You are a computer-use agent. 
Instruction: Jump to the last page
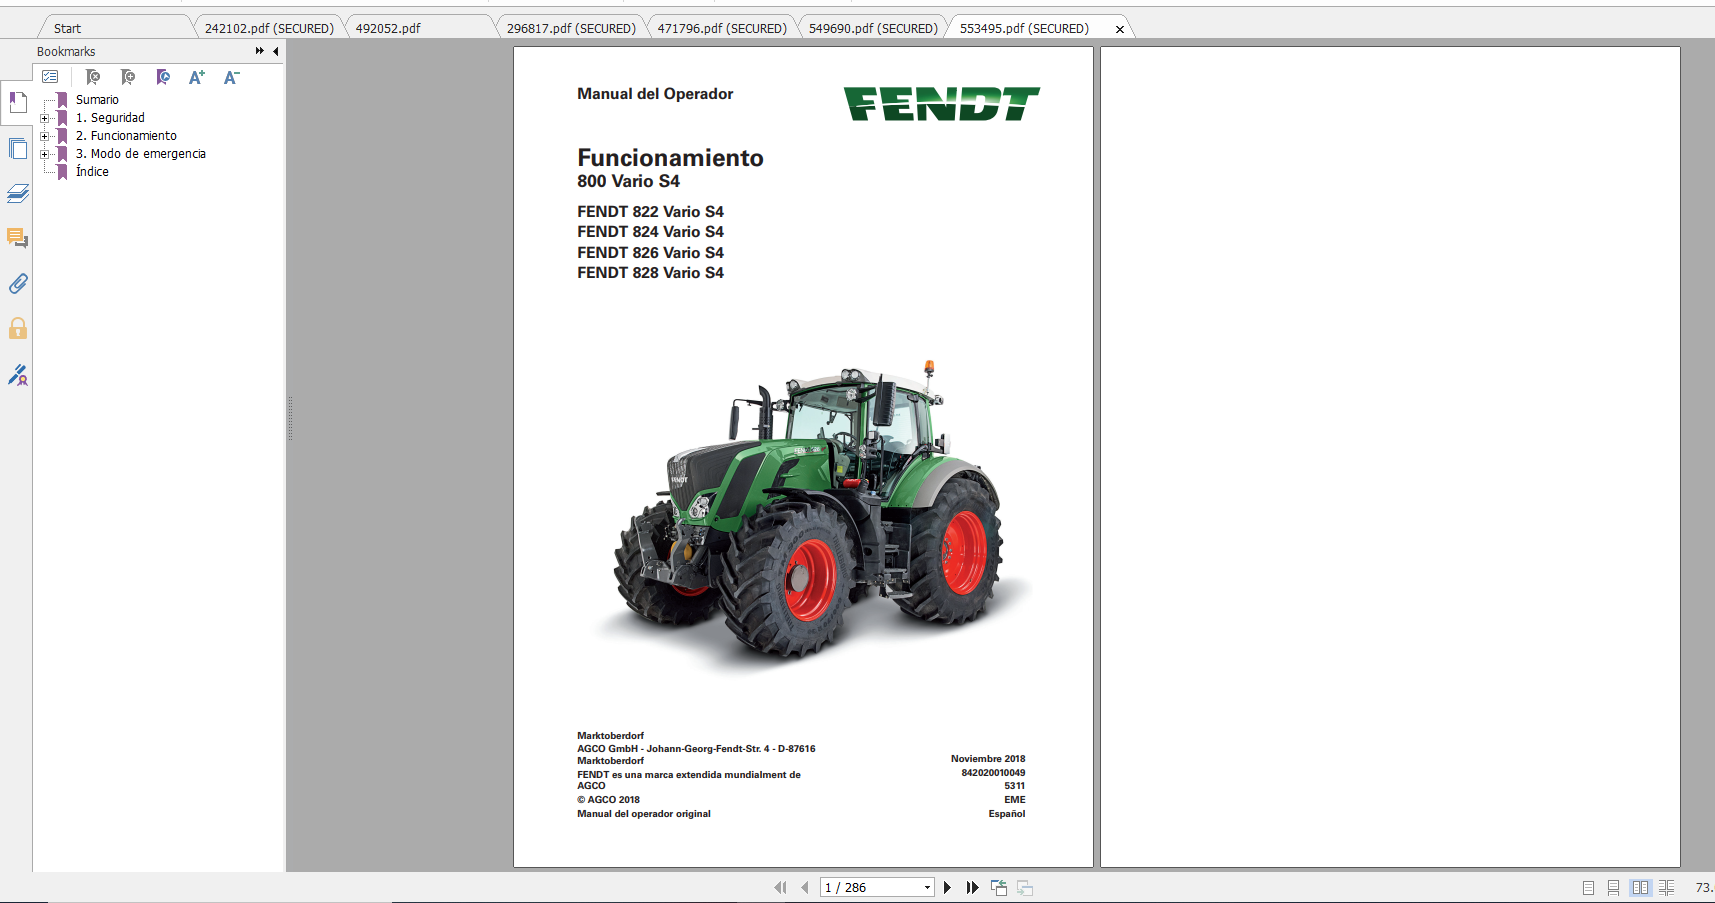pos(972,887)
